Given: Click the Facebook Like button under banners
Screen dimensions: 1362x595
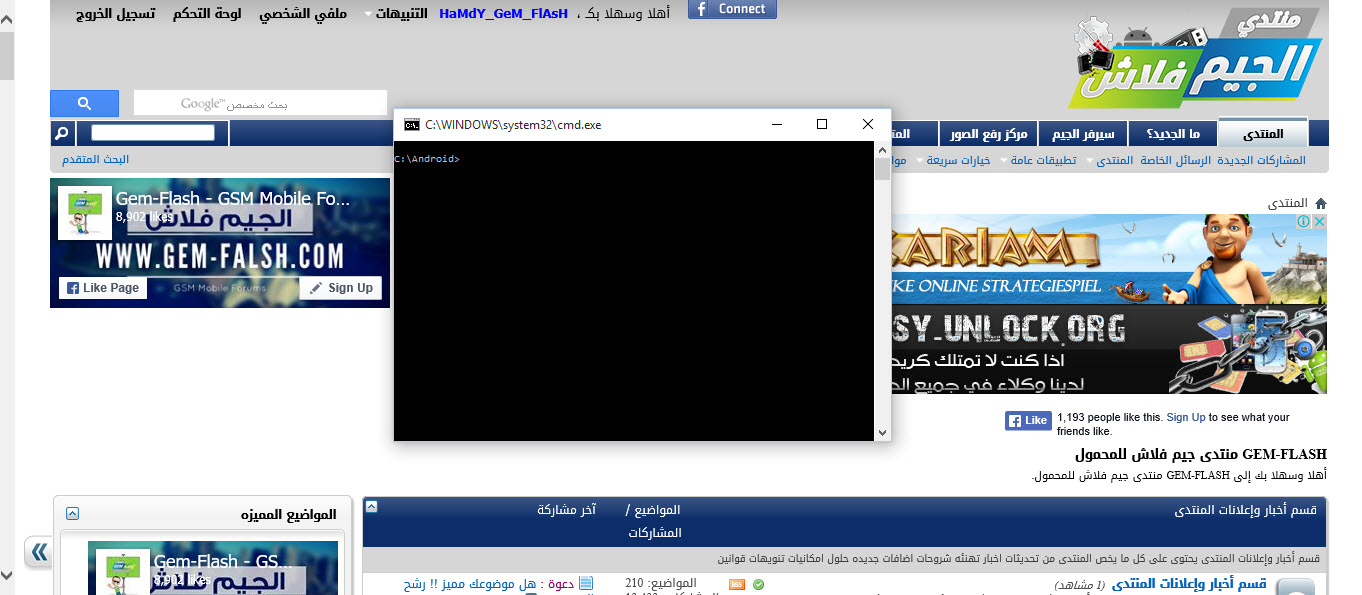Looking at the screenshot, I should 1028,421.
